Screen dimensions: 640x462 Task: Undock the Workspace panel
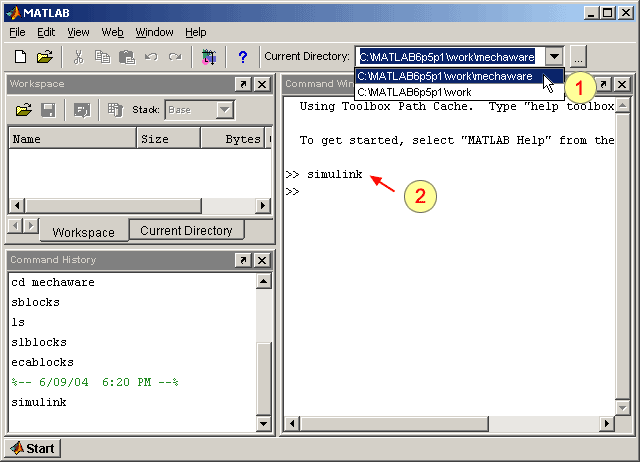point(244,84)
